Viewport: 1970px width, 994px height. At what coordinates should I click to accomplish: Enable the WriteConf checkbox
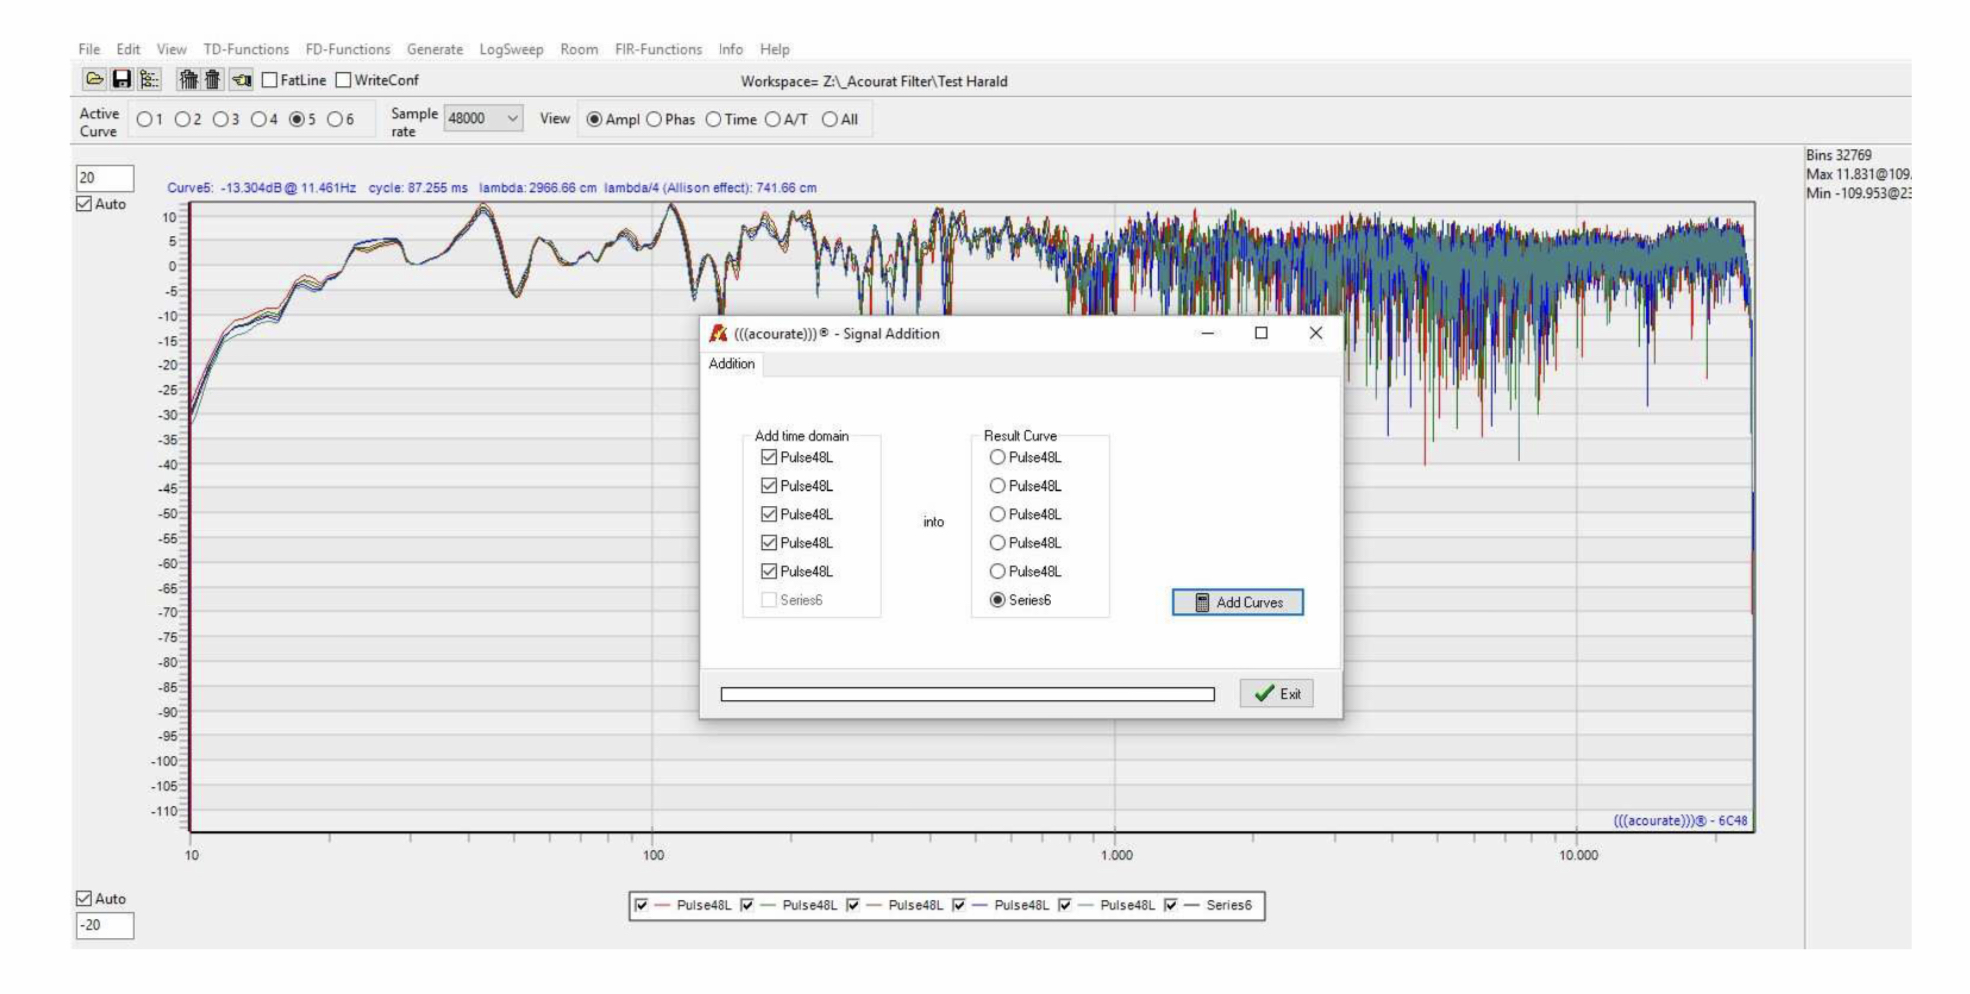343,80
